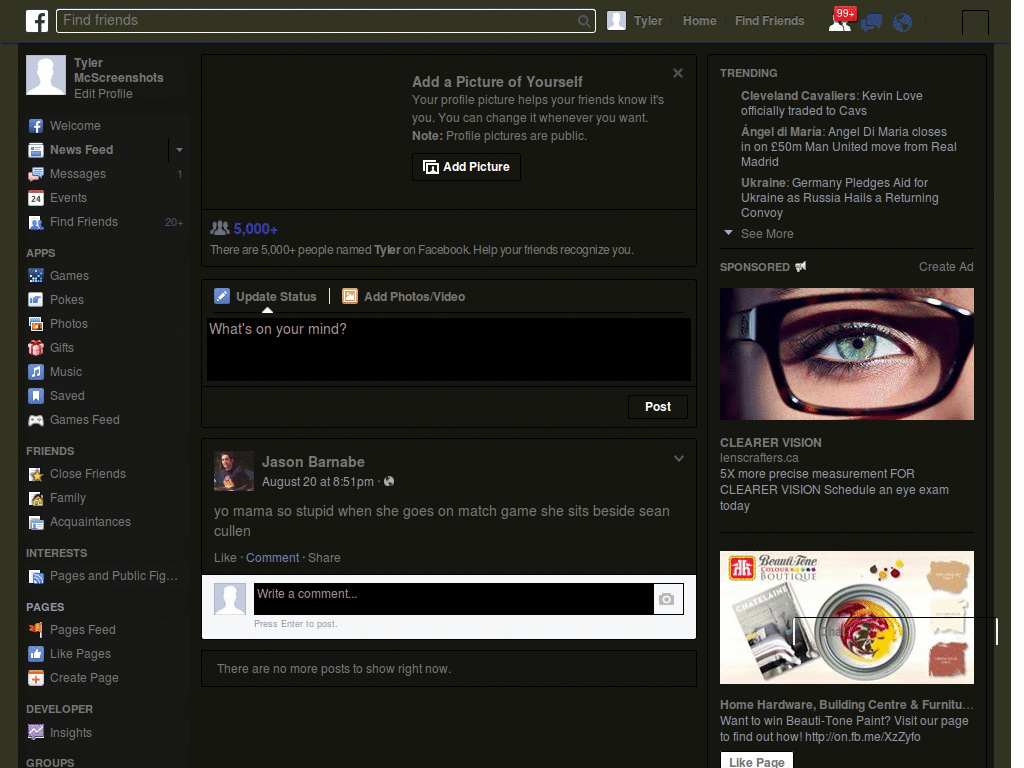Open Music in the apps sidebar

click(x=66, y=372)
